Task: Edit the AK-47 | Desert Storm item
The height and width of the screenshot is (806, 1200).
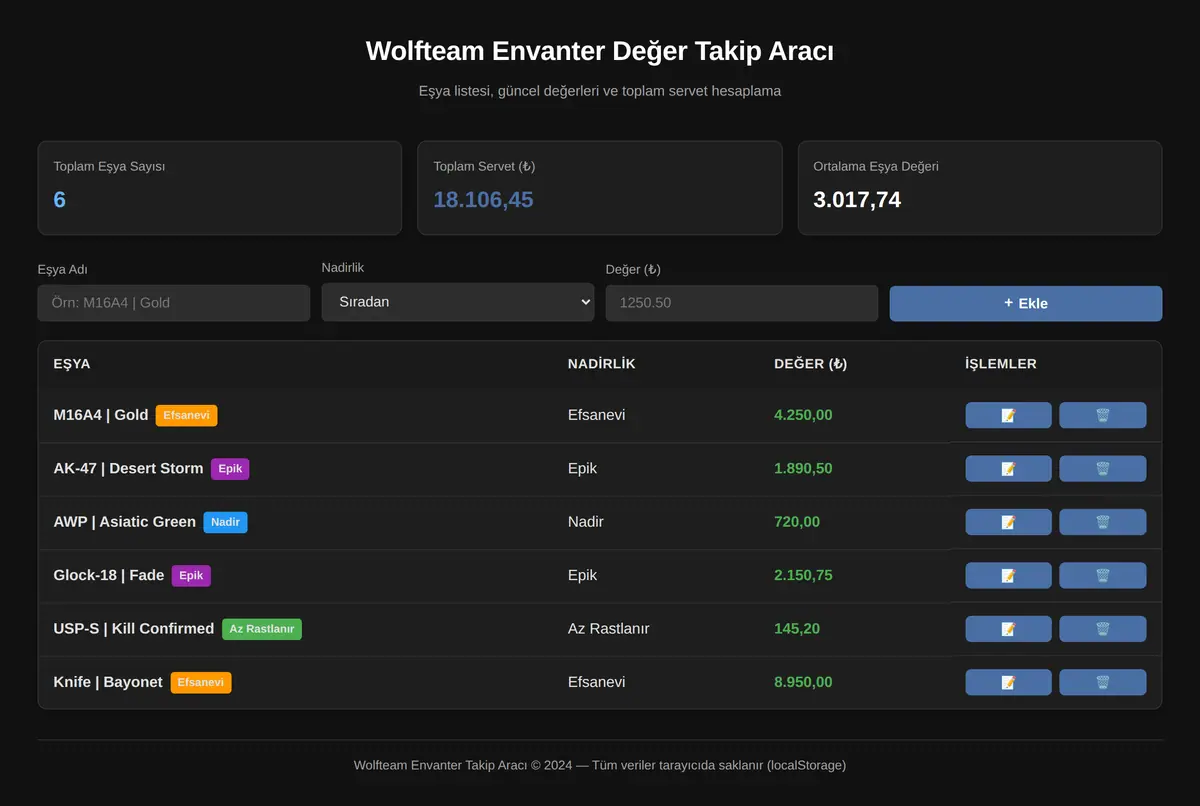Action: click(1008, 468)
